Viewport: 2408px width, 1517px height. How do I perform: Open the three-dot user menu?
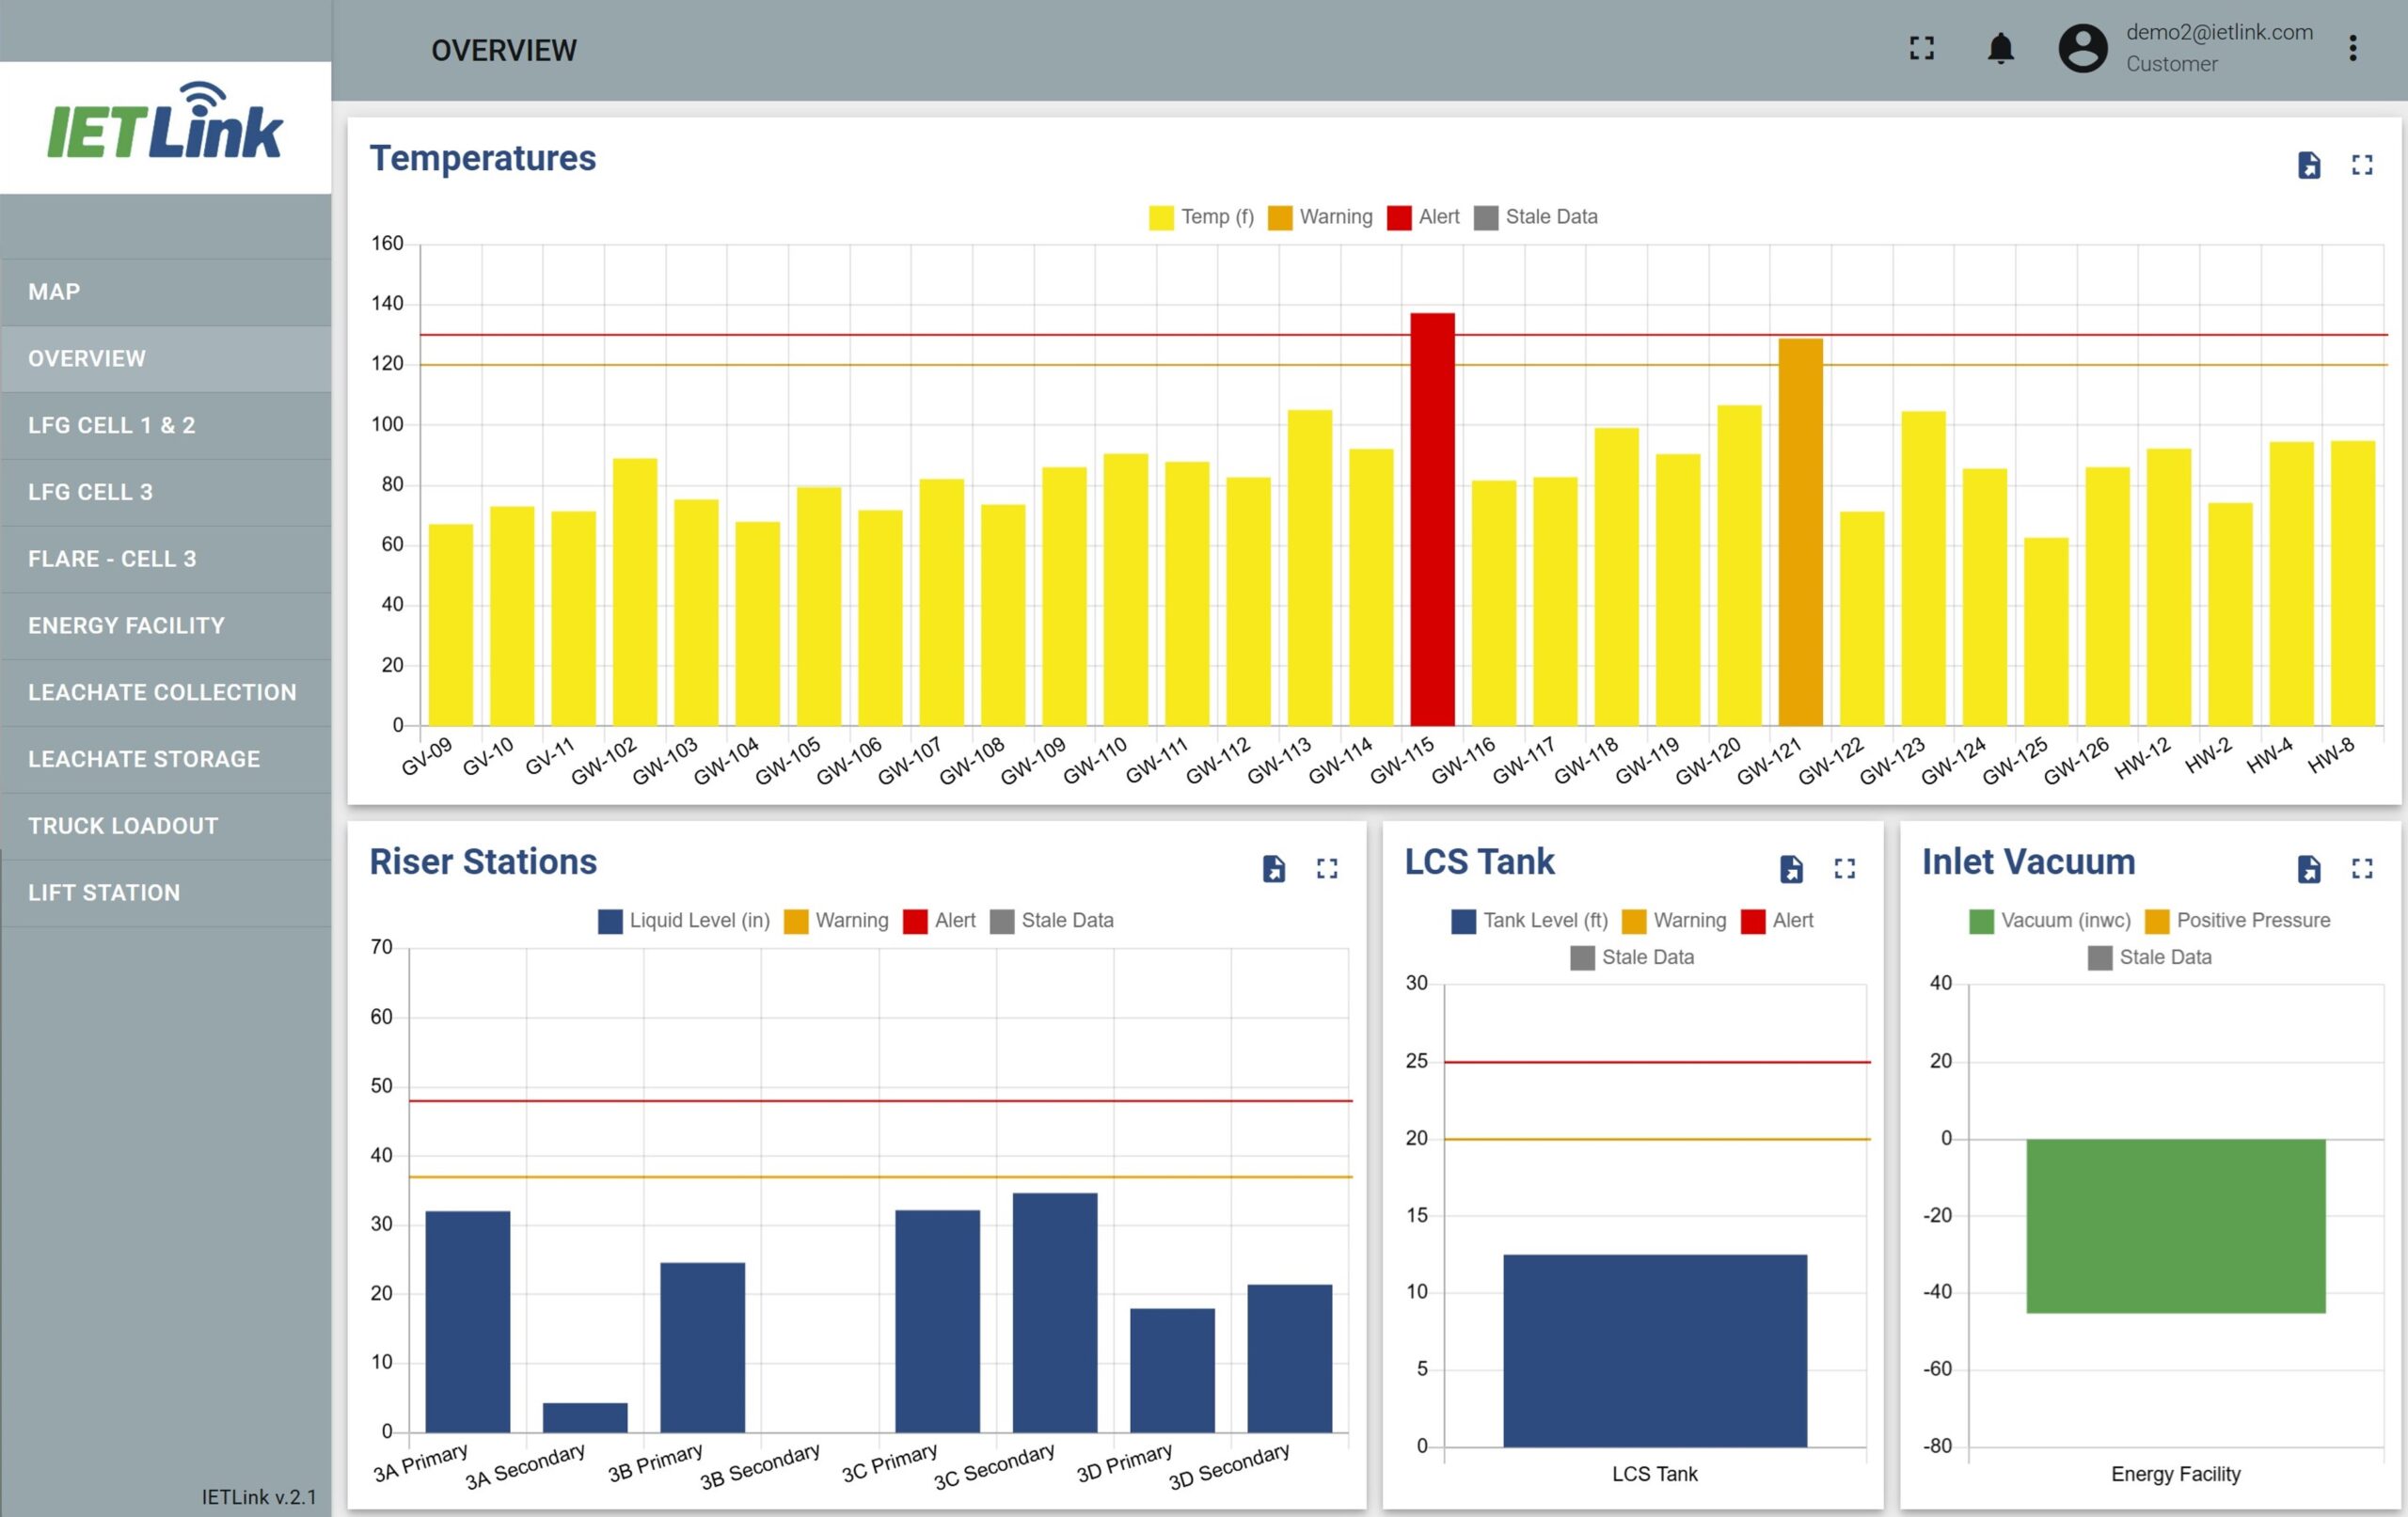click(x=2352, y=48)
